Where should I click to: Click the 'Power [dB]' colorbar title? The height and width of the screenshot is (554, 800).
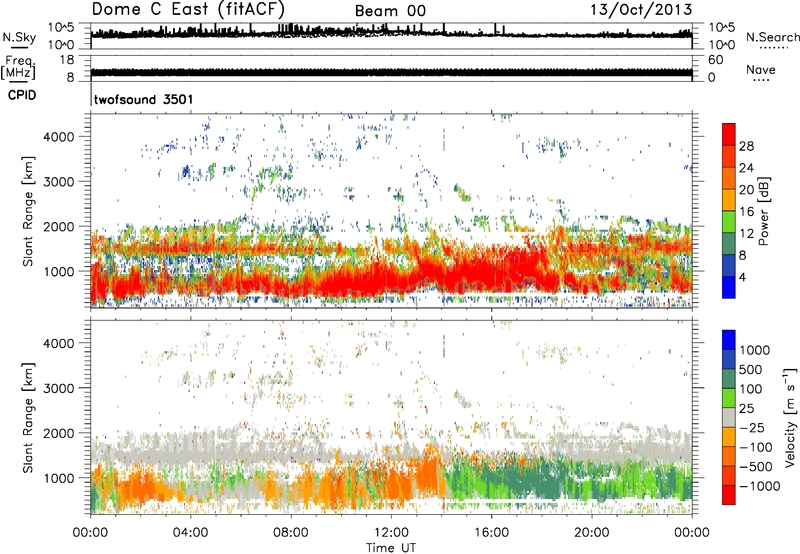[x=765, y=211]
